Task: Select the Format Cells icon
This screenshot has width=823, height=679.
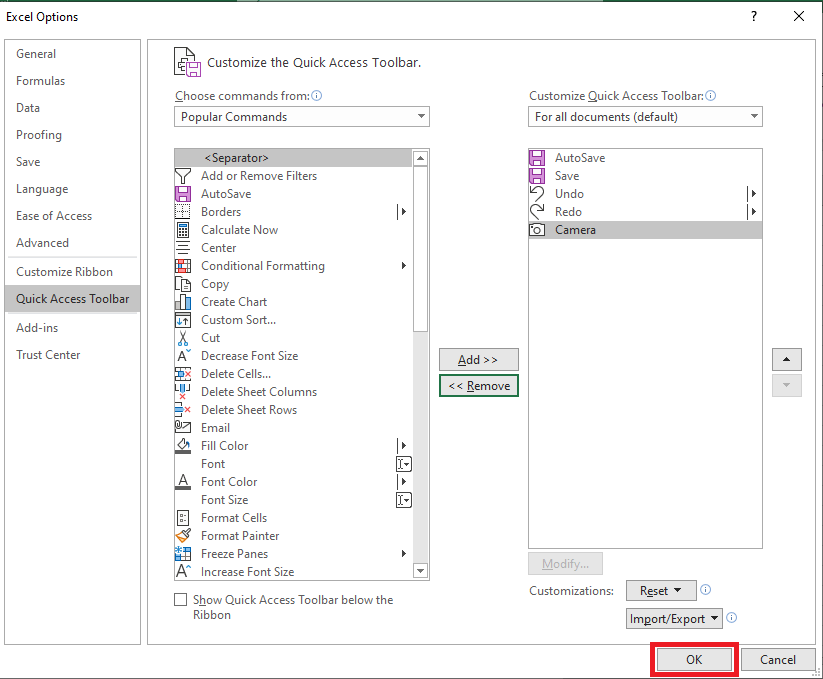Action: click(183, 518)
